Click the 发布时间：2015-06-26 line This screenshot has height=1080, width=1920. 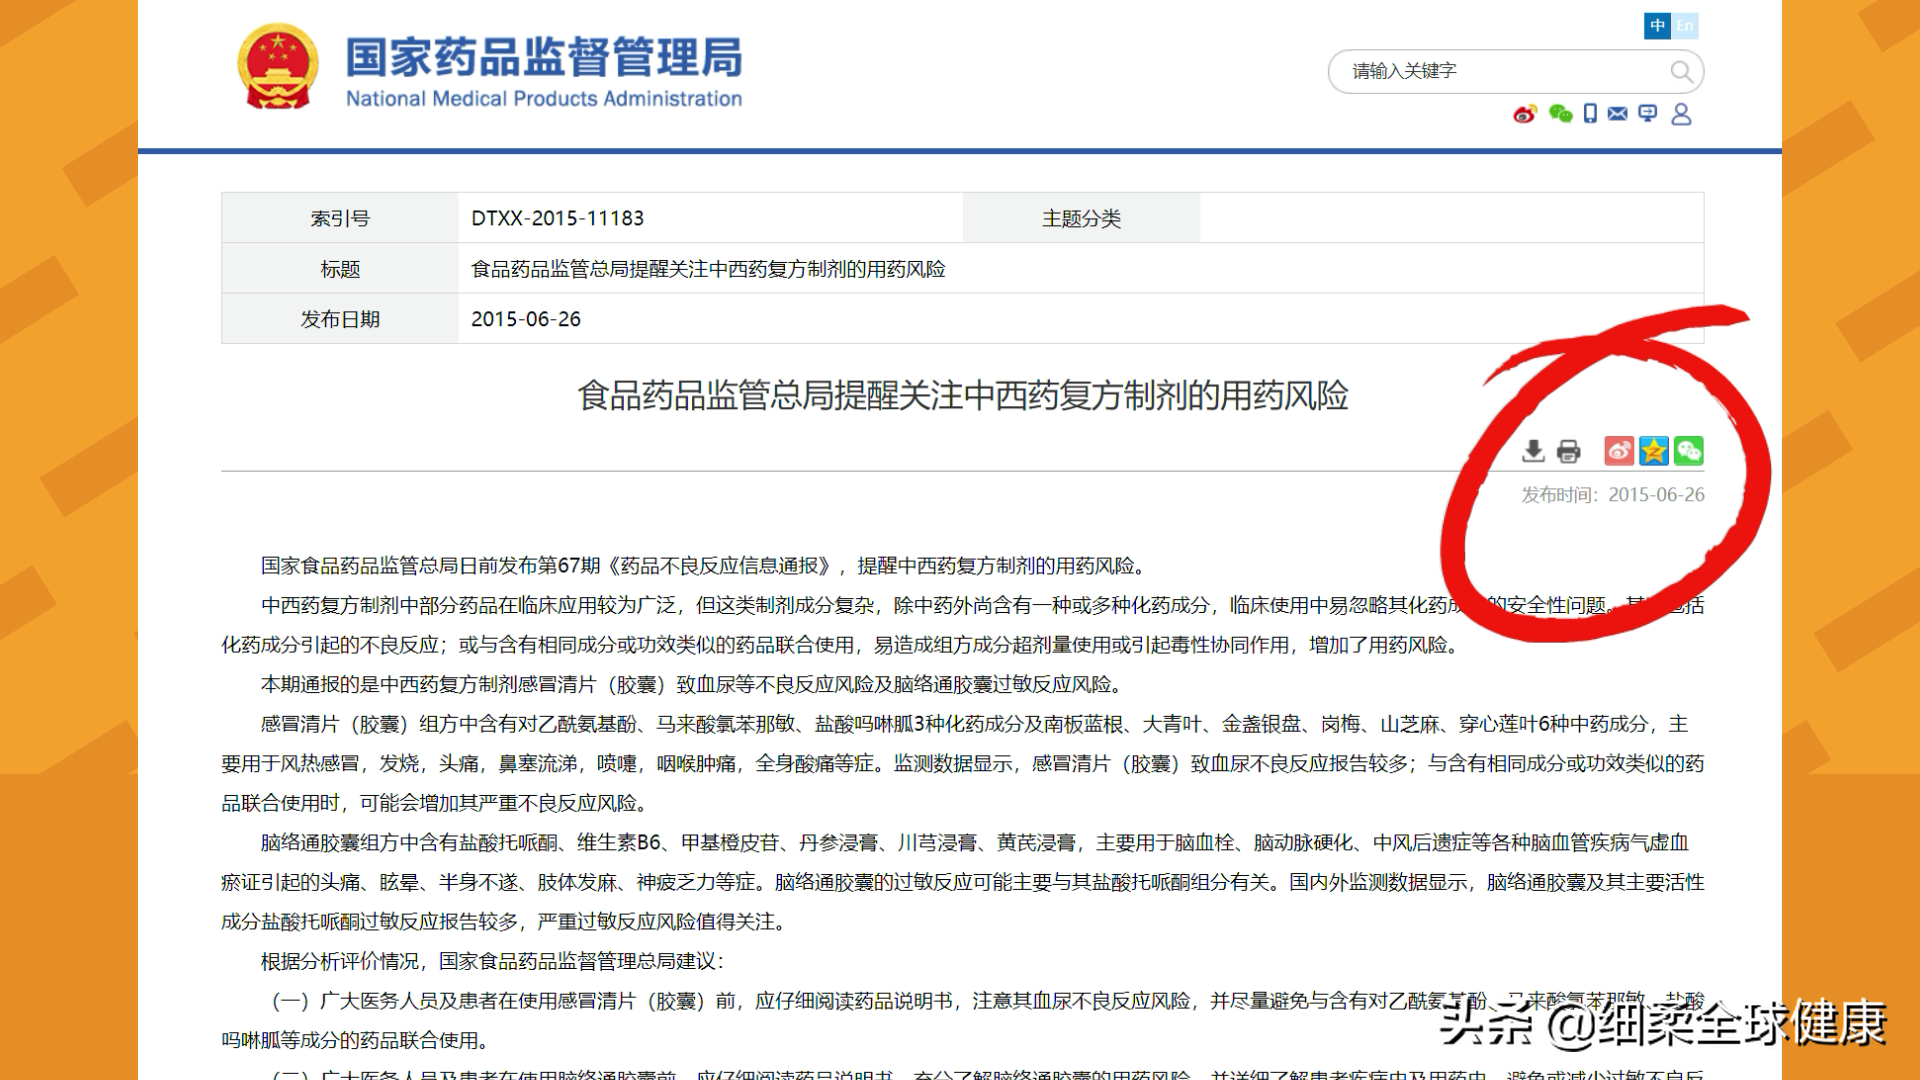pos(1612,495)
